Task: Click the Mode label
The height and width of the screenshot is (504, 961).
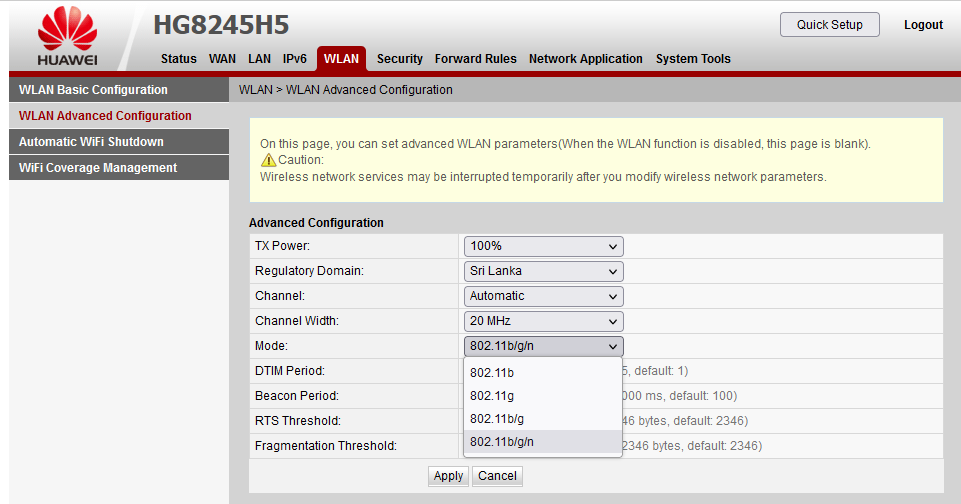Action: [x=272, y=346]
